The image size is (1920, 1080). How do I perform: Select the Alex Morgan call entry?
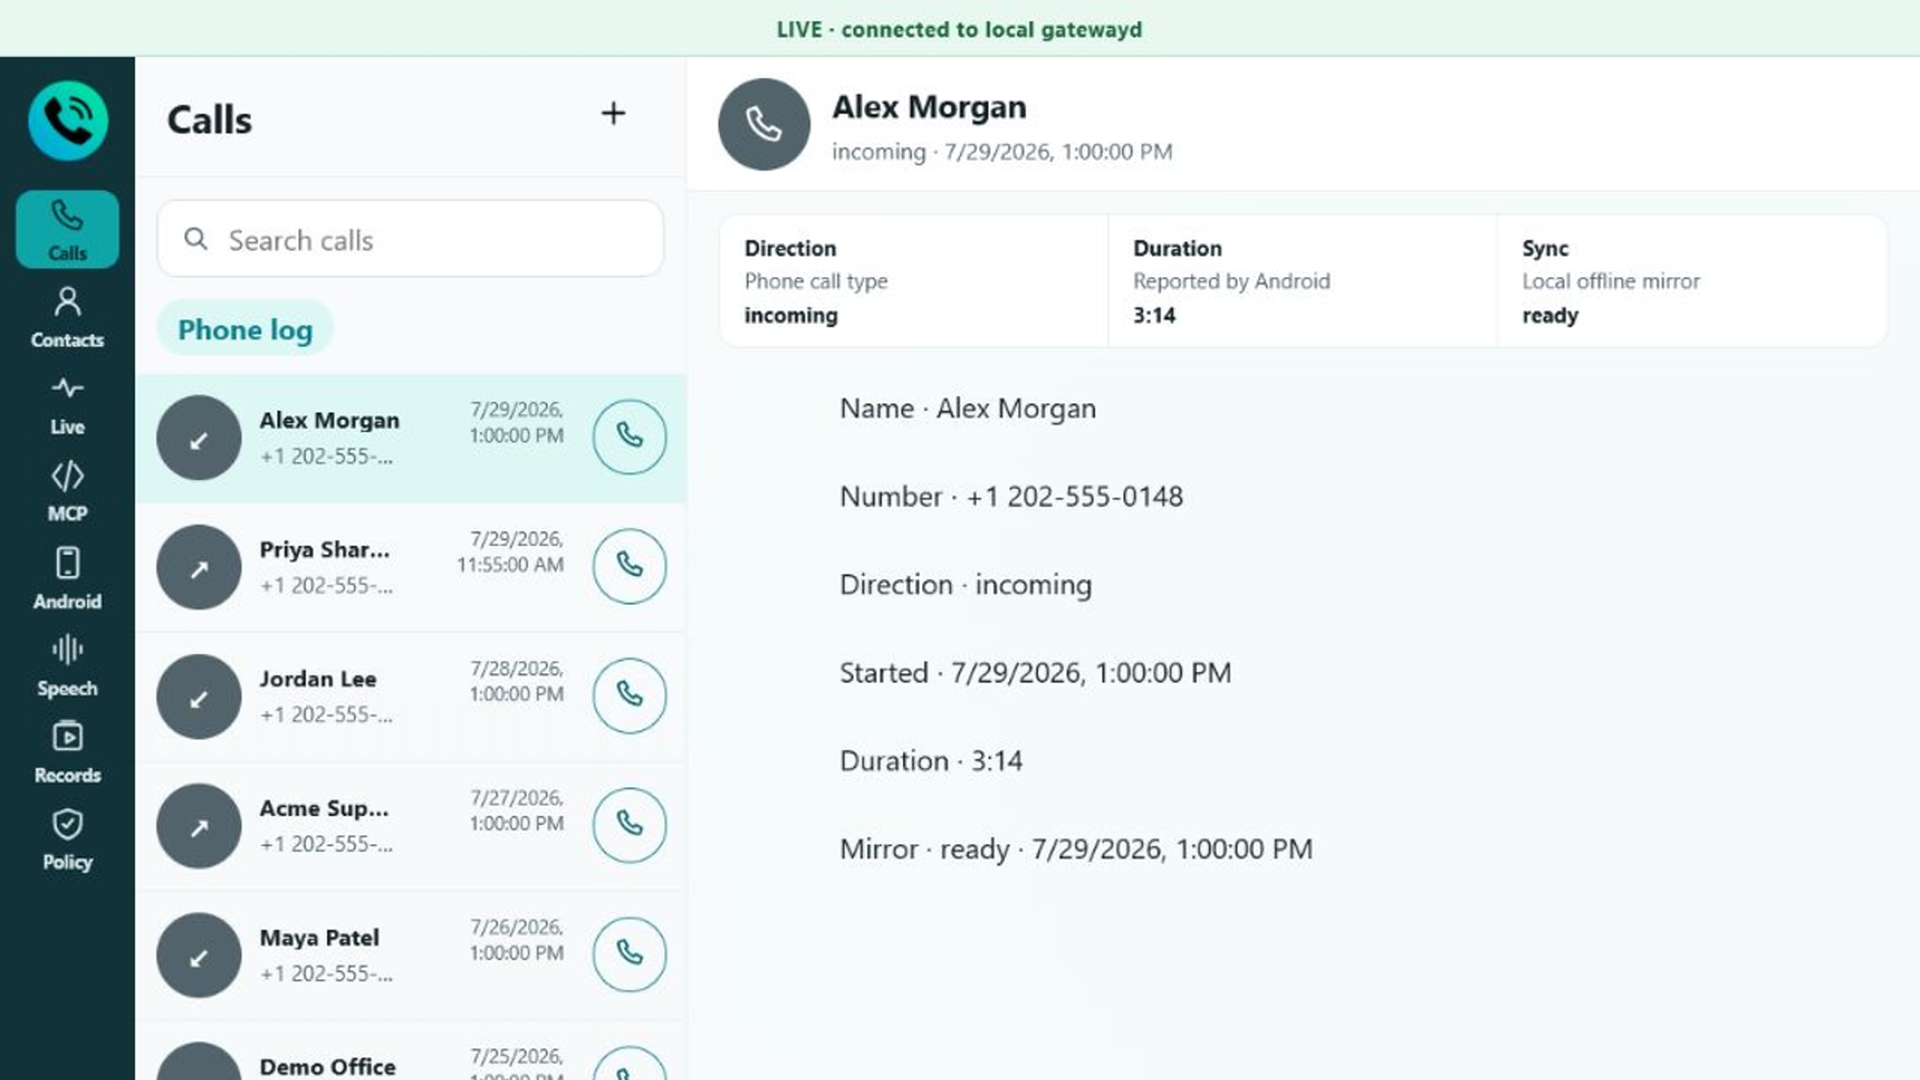pos(410,438)
